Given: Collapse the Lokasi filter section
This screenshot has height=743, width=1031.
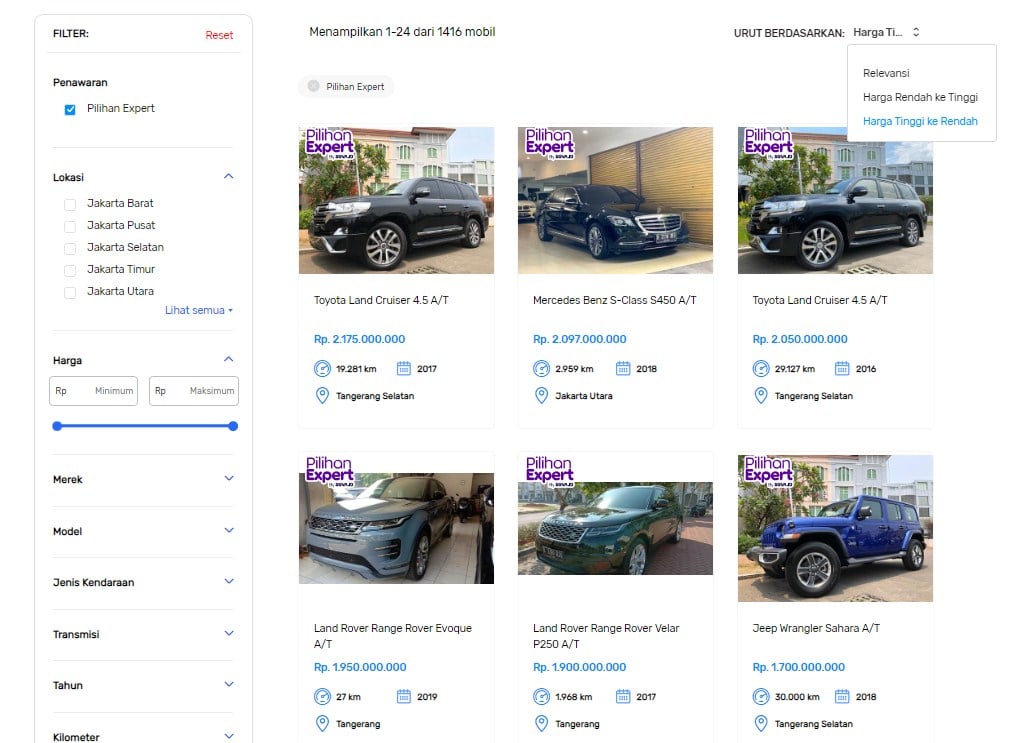Looking at the screenshot, I should 228,177.
